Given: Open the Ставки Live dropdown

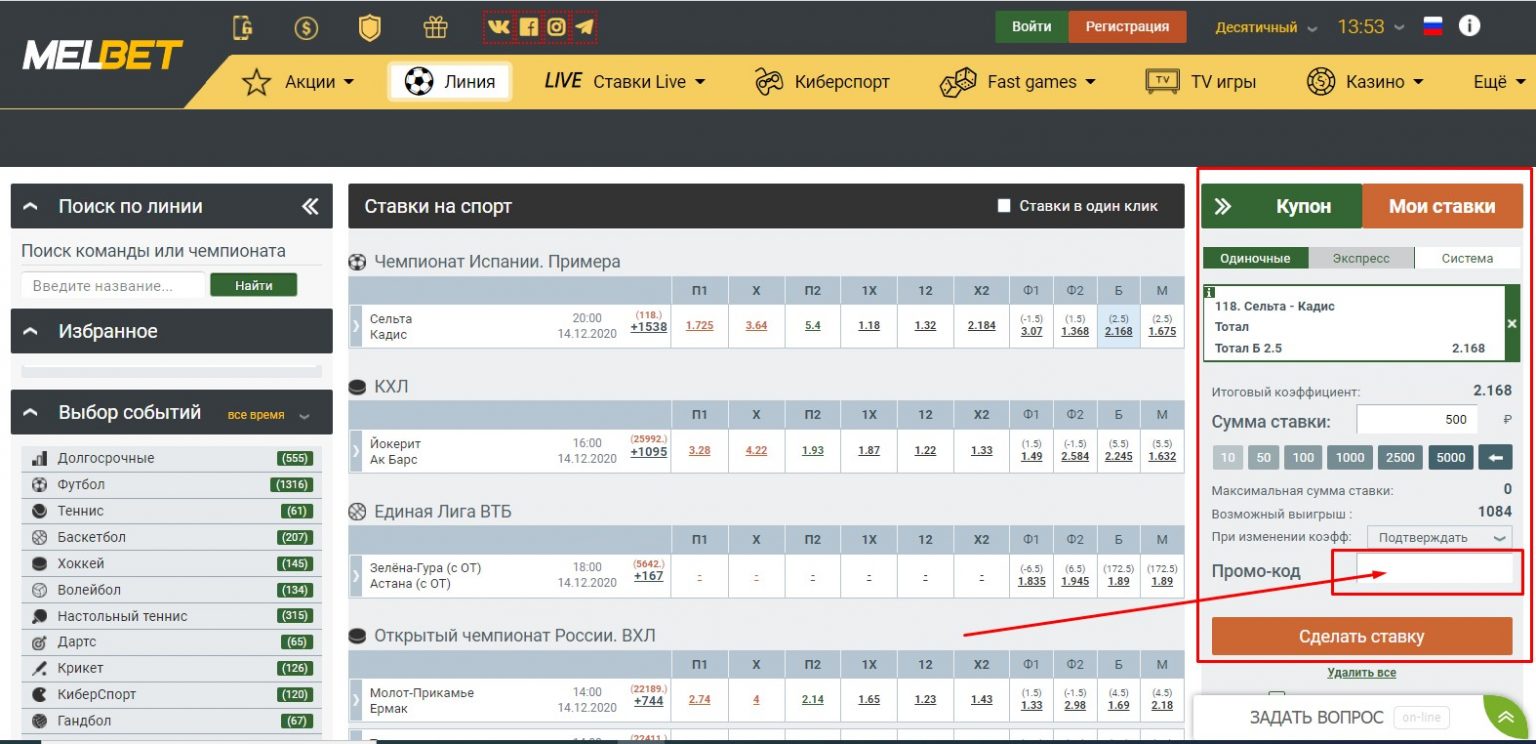Looking at the screenshot, I should pyautogui.click(x=624, y=82).
